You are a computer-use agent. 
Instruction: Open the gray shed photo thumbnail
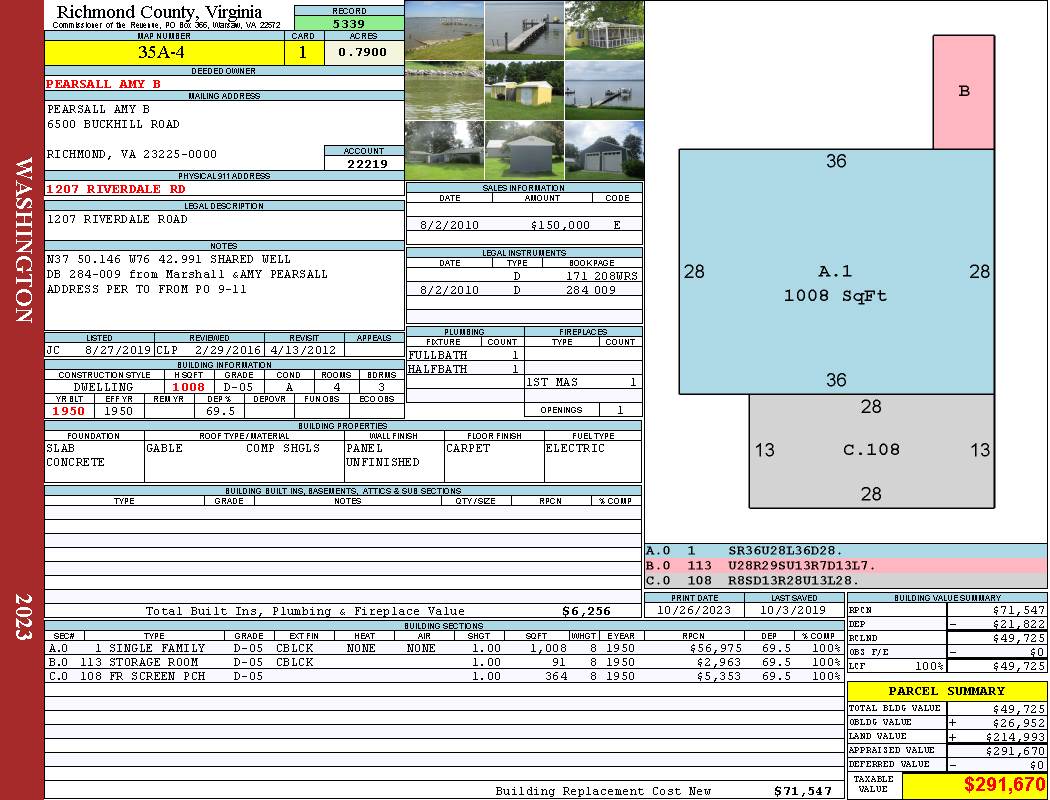[524, 151]
